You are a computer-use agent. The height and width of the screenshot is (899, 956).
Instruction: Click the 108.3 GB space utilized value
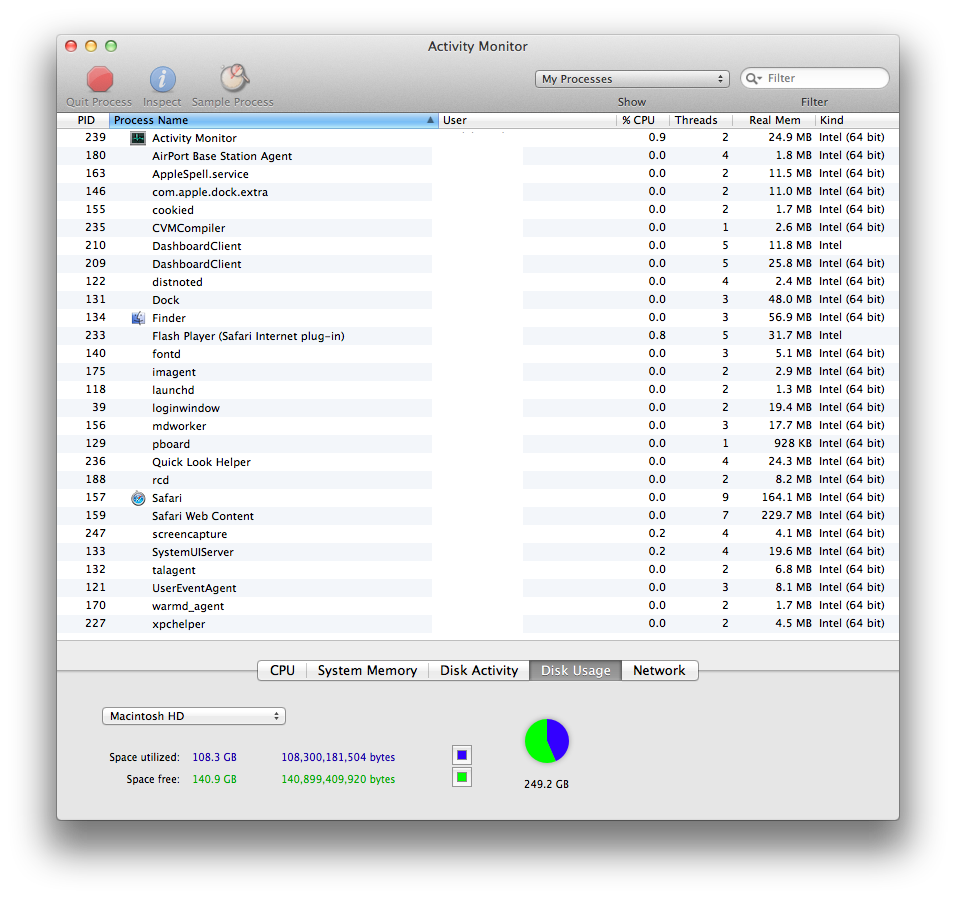tap(215, 757)
